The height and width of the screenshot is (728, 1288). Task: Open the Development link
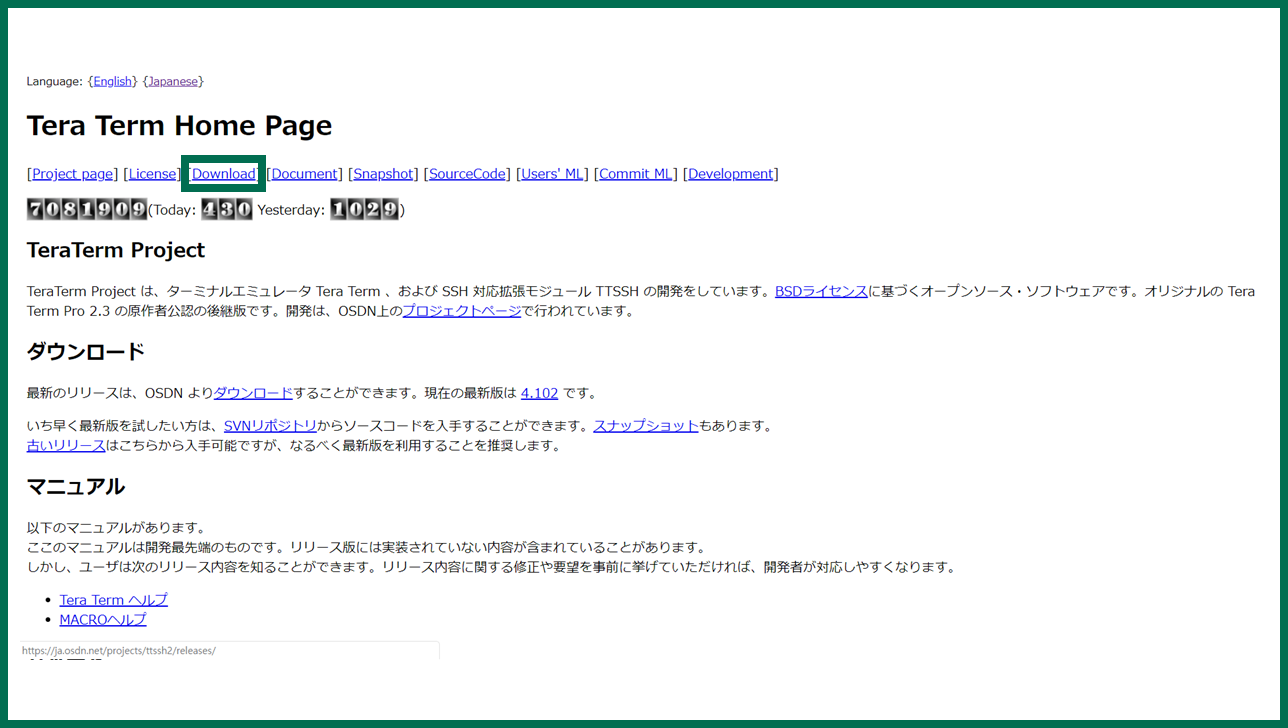click(731, 174)
